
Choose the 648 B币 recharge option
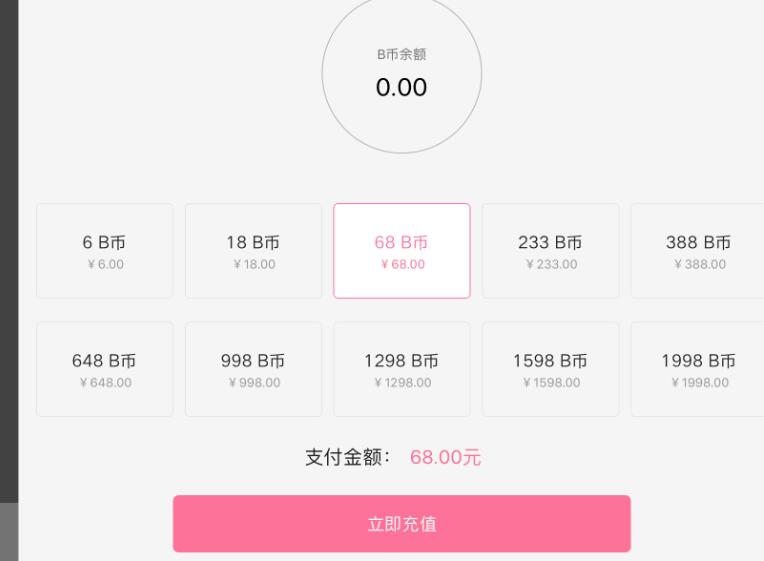104,369
